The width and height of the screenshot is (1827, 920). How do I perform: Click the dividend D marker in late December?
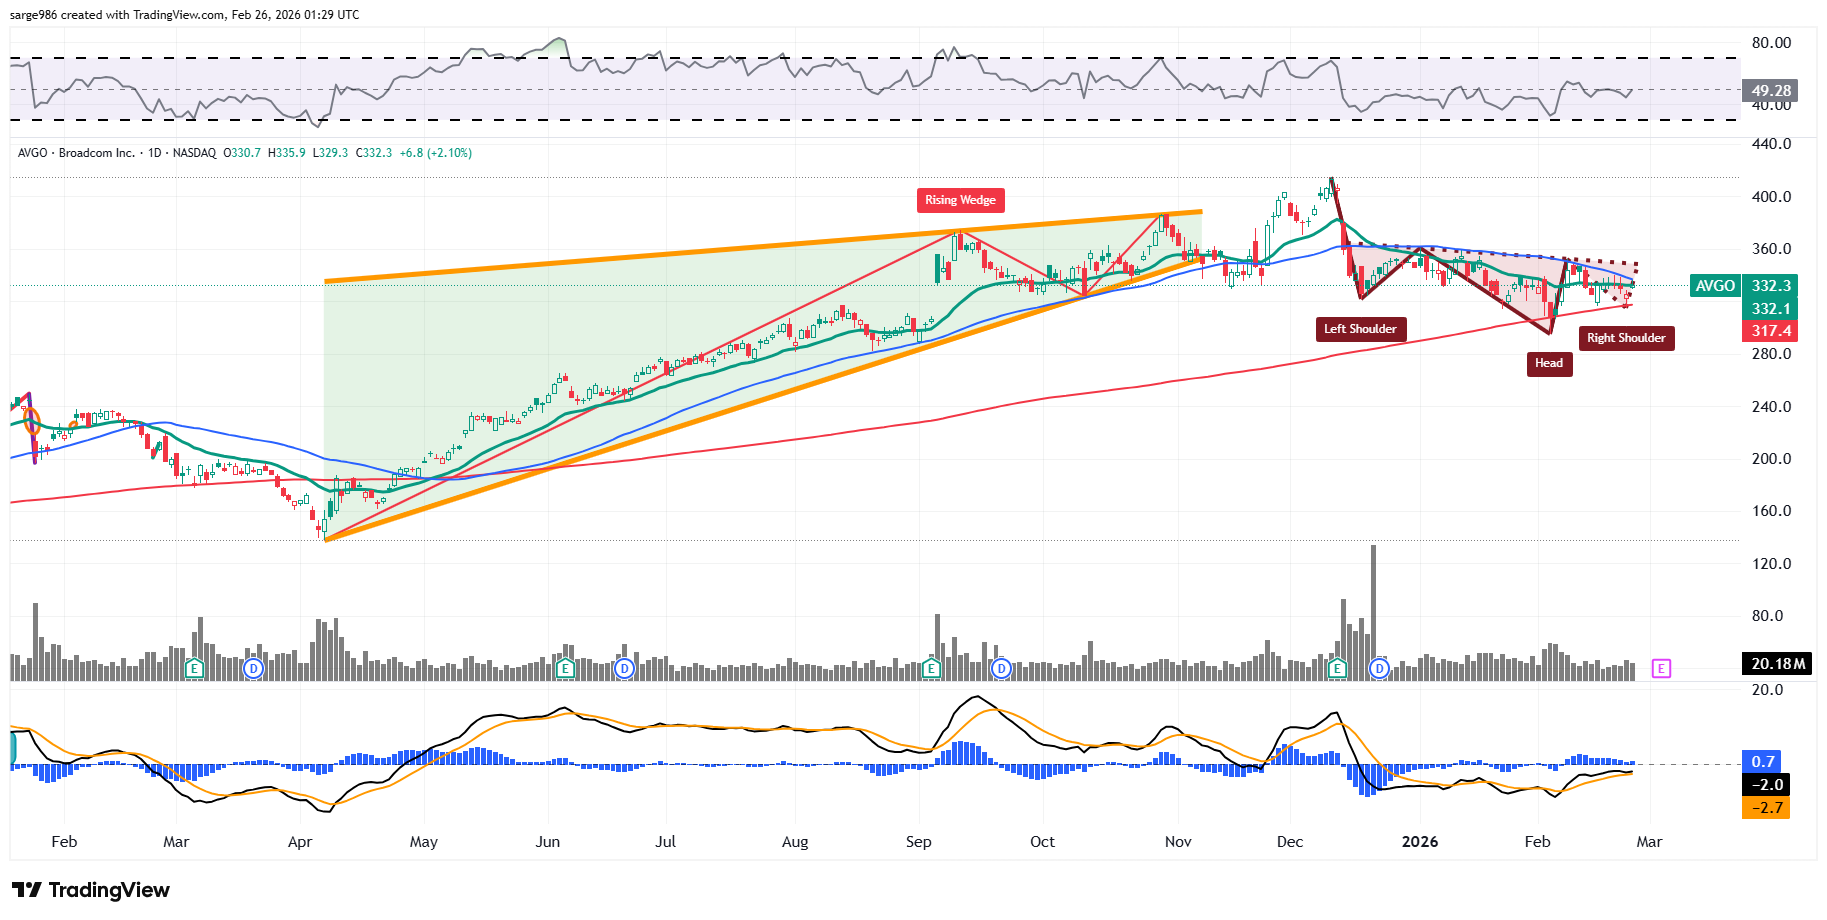tap(1380, 668)
